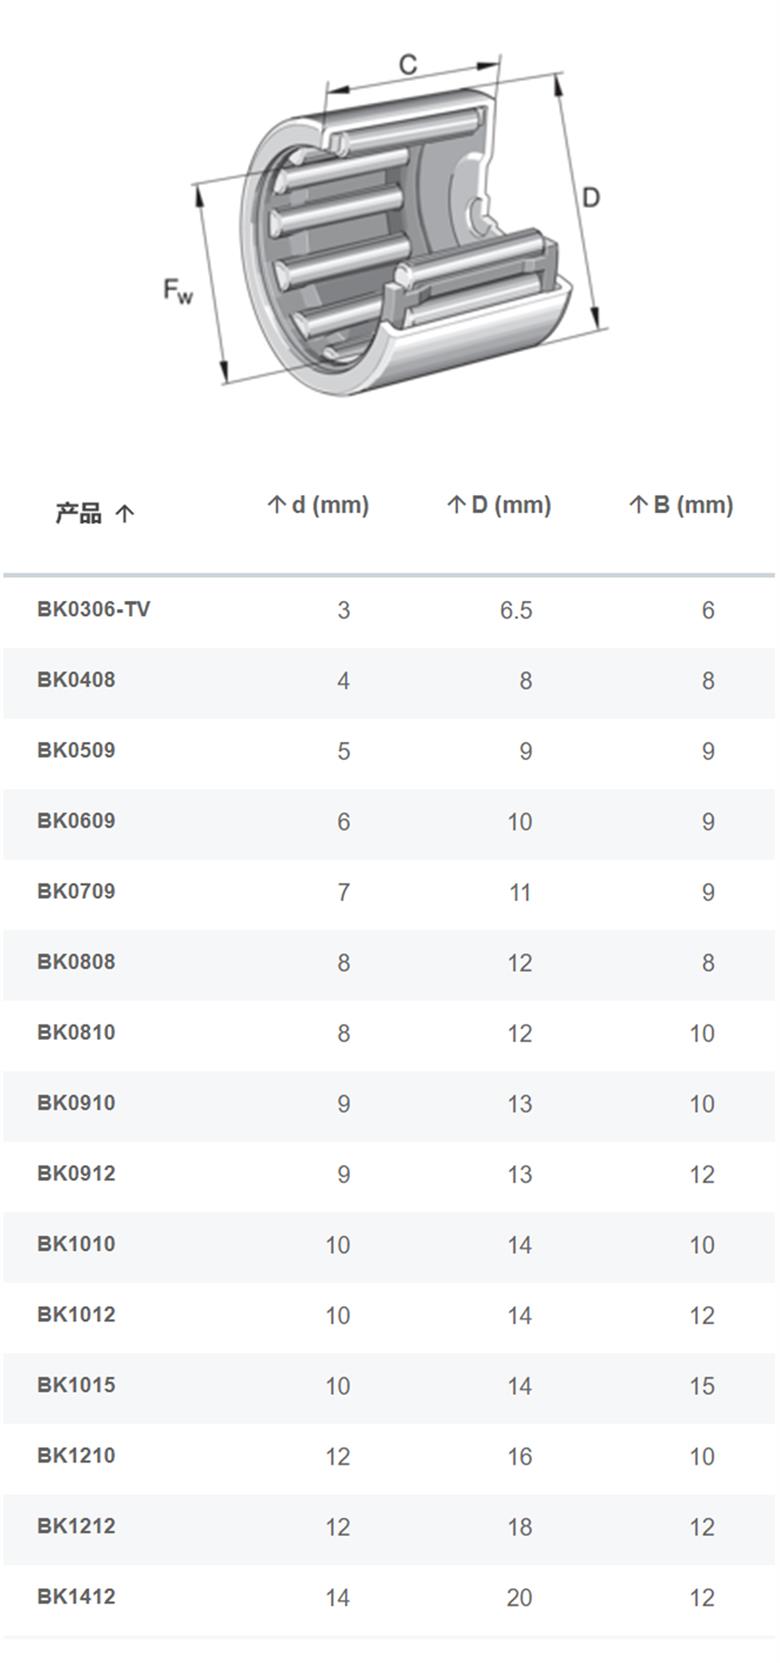Choose product BK0808

click(x=76, y=962)
